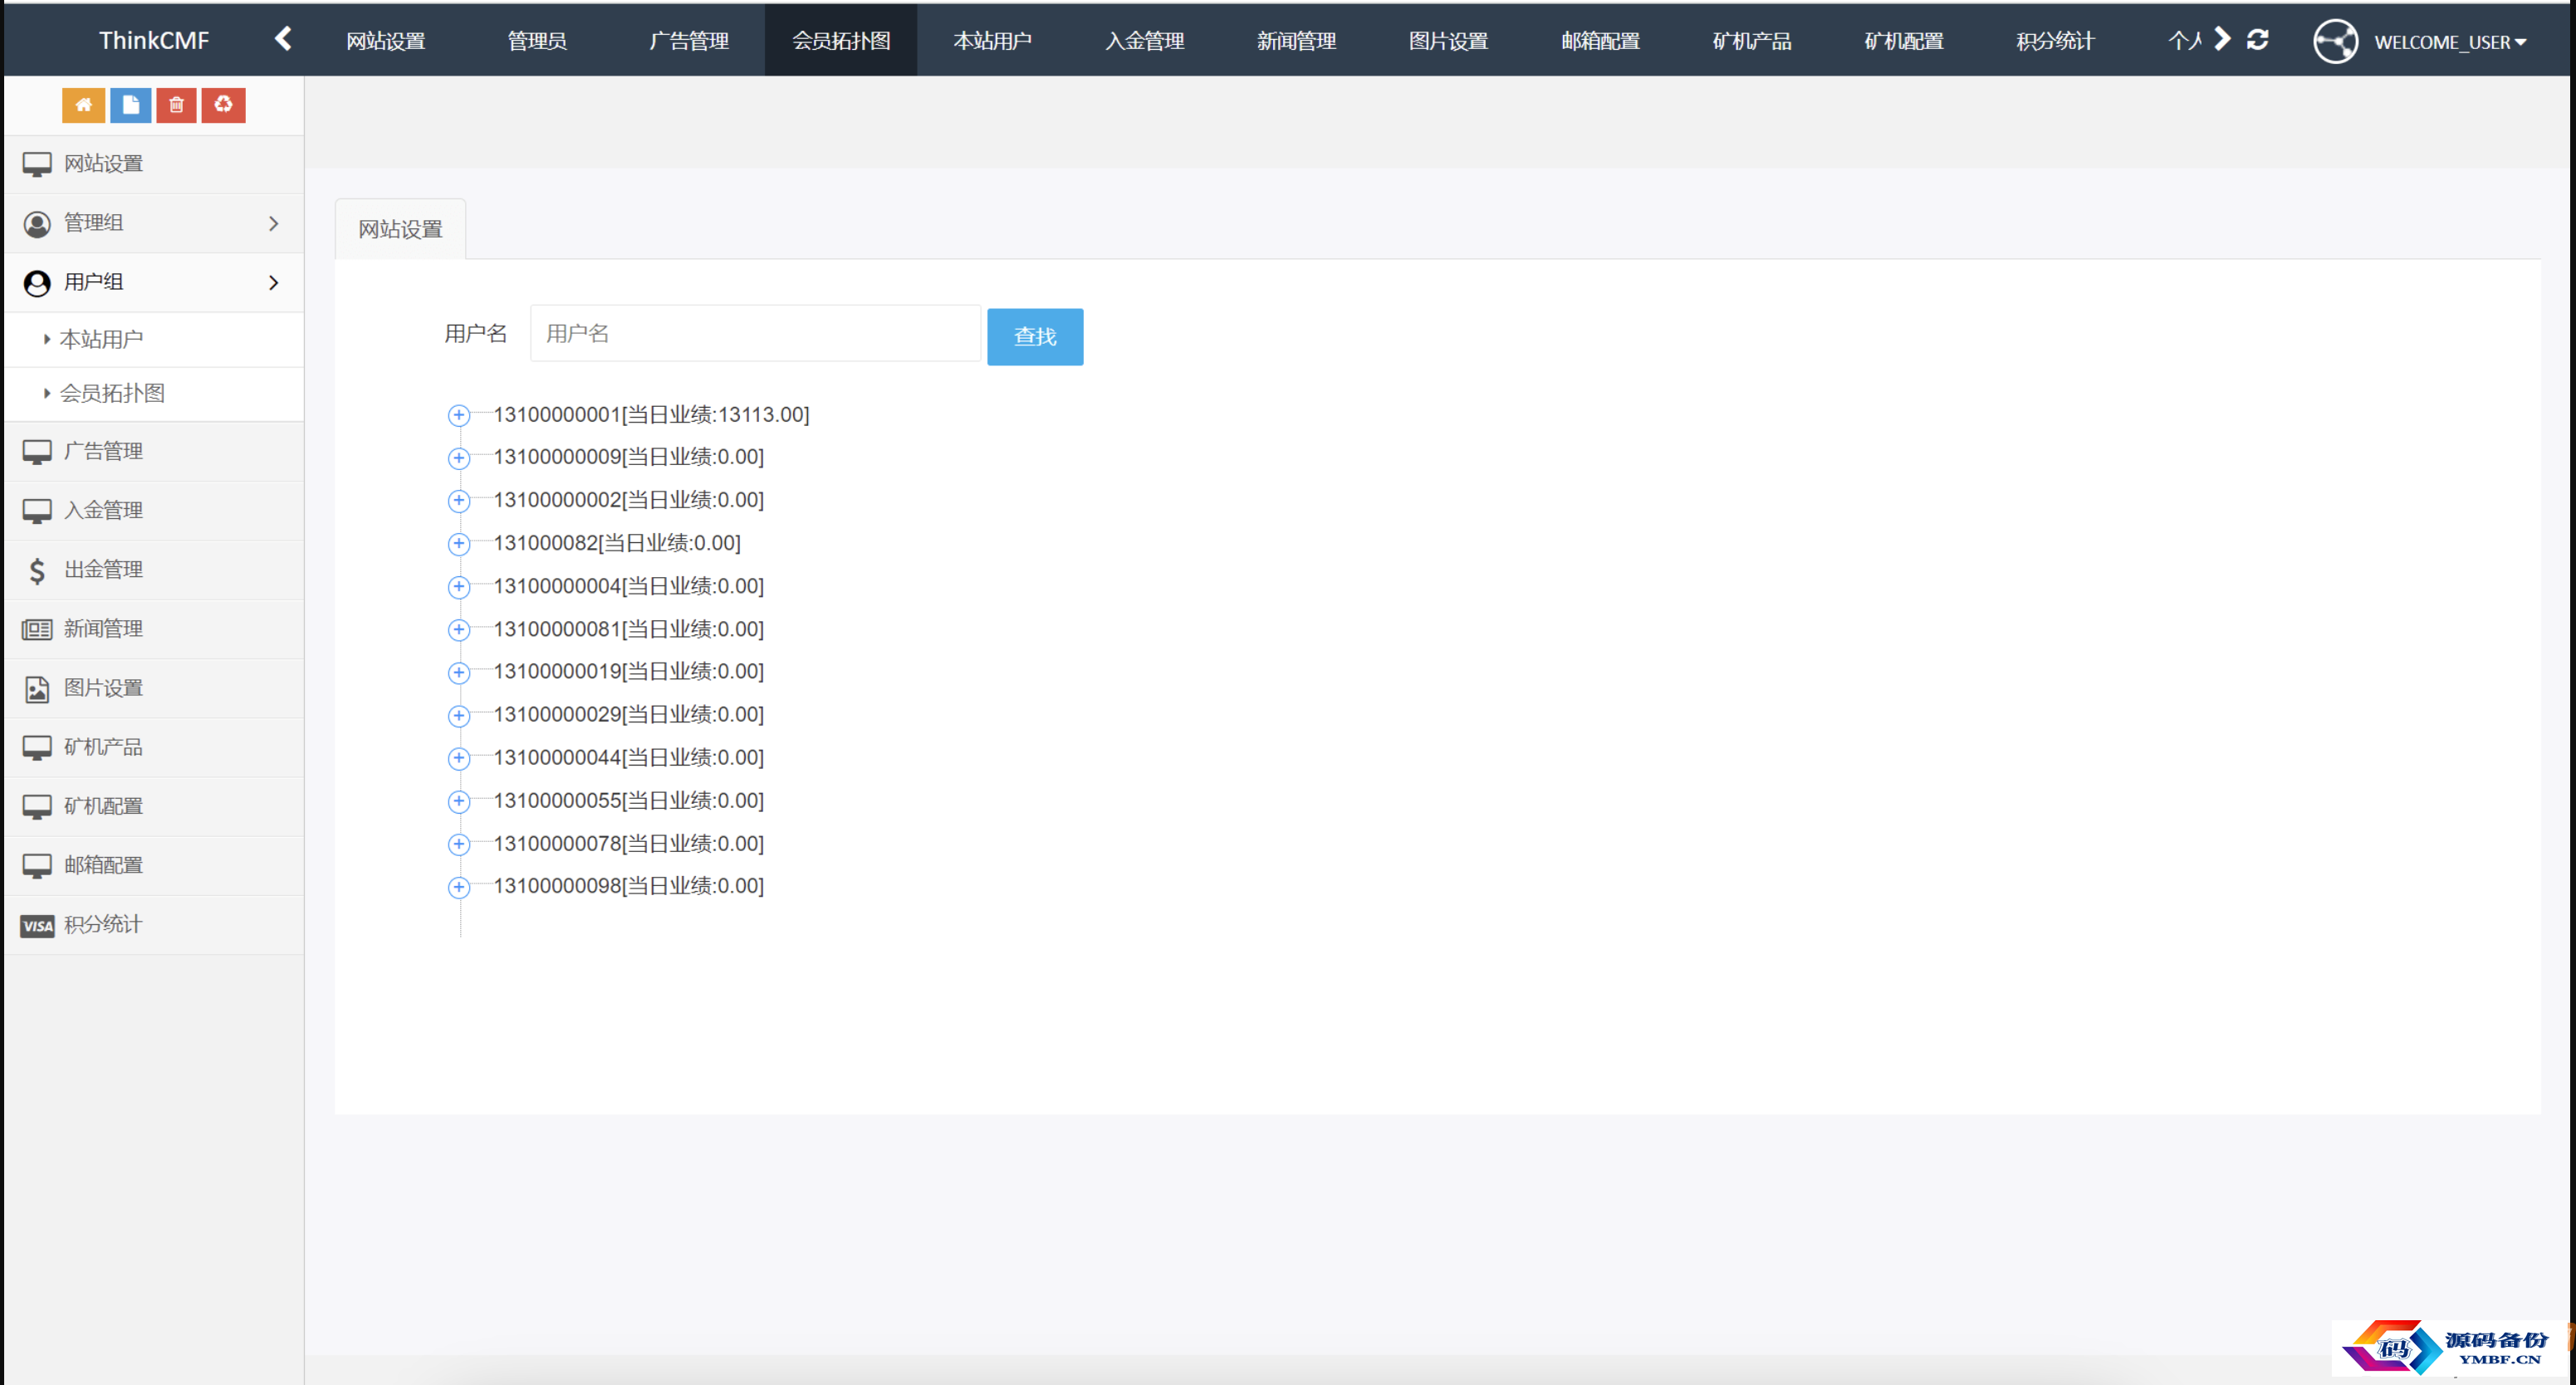Click the red recycle icon button
This screenshot has width=2576, height=1385.
pos(223,105)
